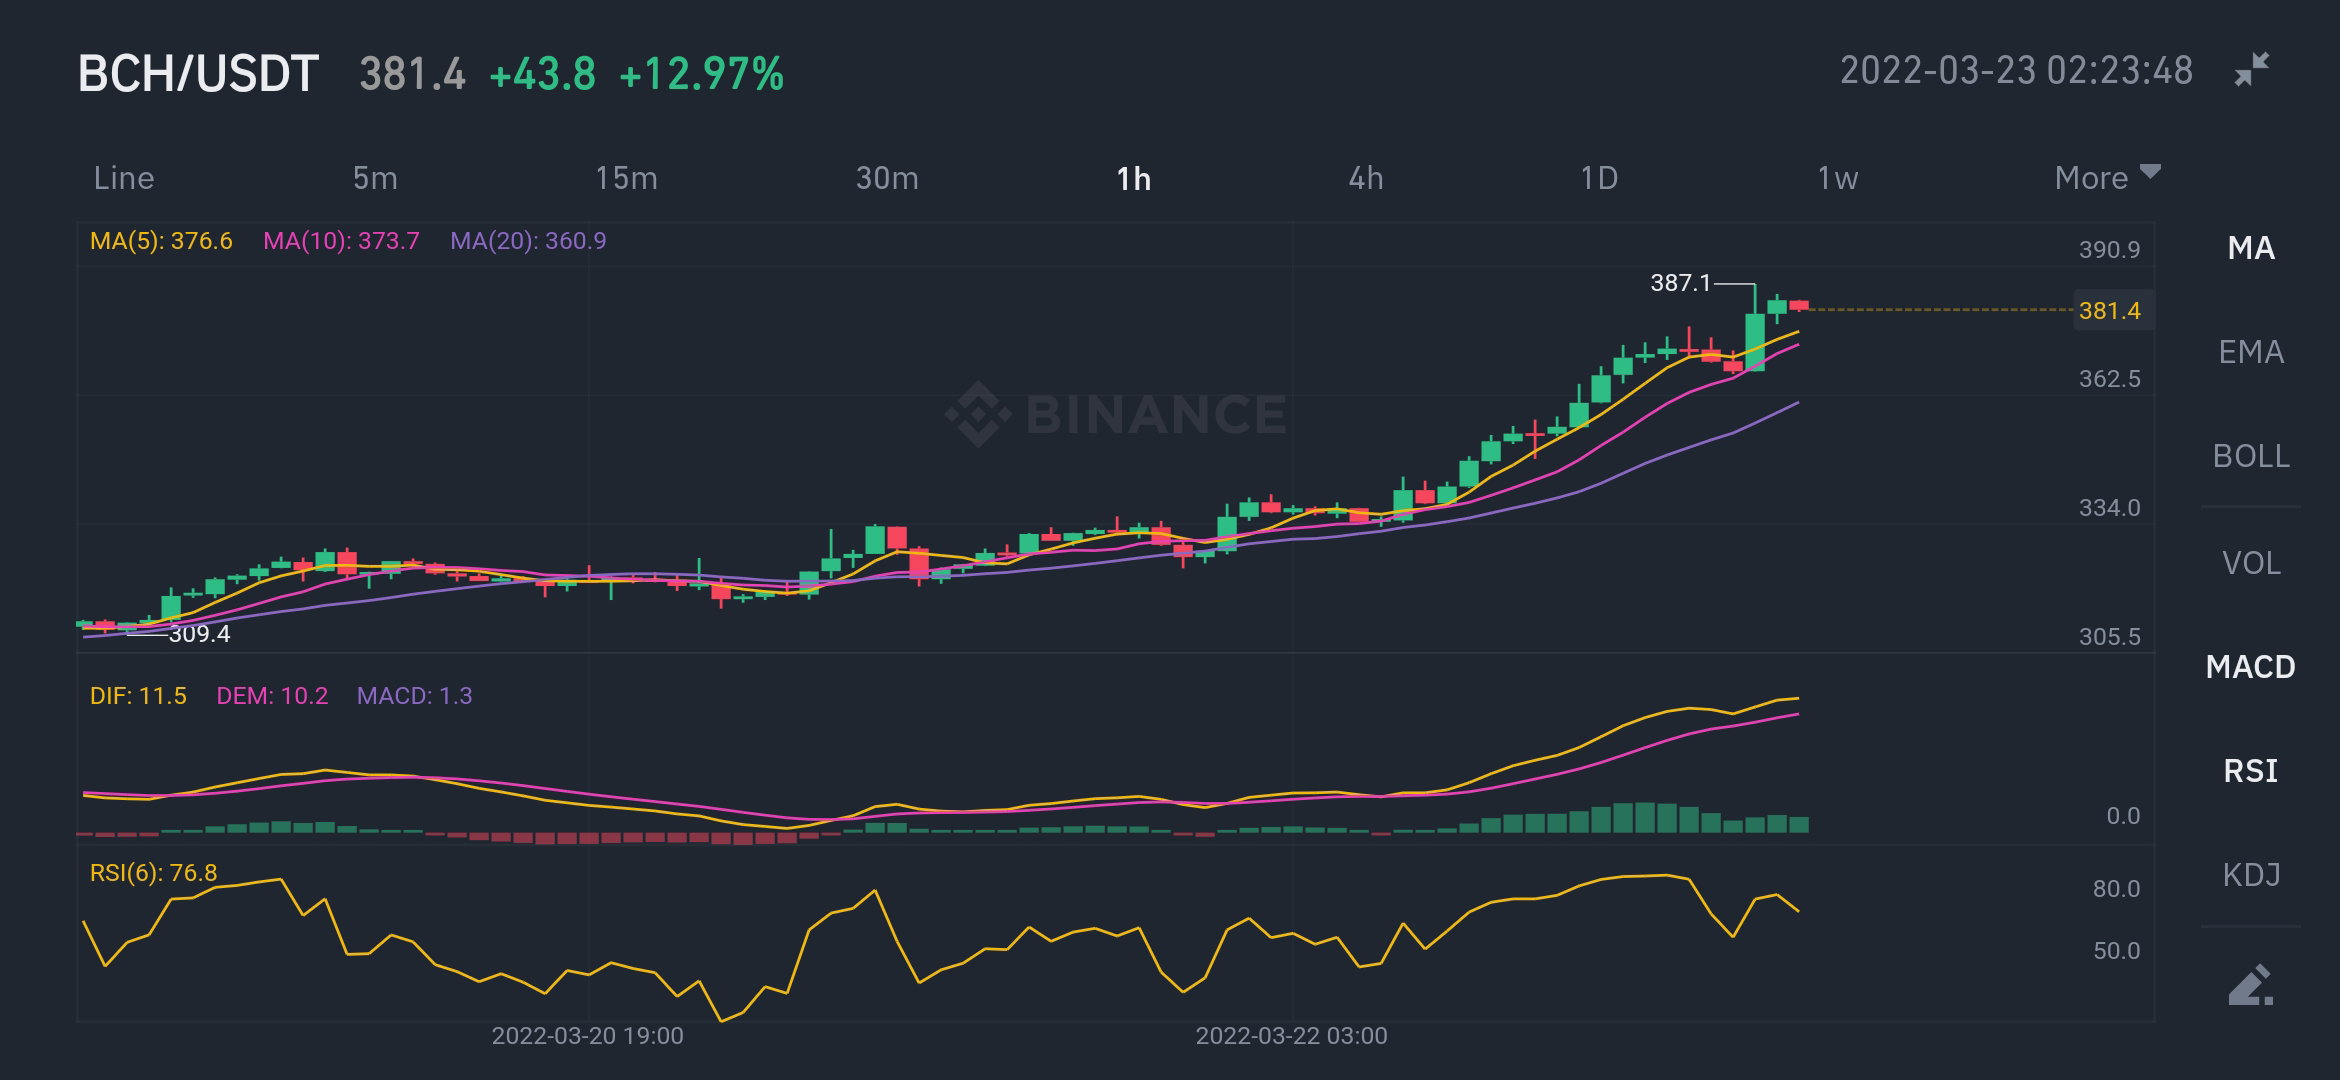Enable the EMA indicator
Viewport: 2340px width, 1080px height.
click(x=2251, y=352)
